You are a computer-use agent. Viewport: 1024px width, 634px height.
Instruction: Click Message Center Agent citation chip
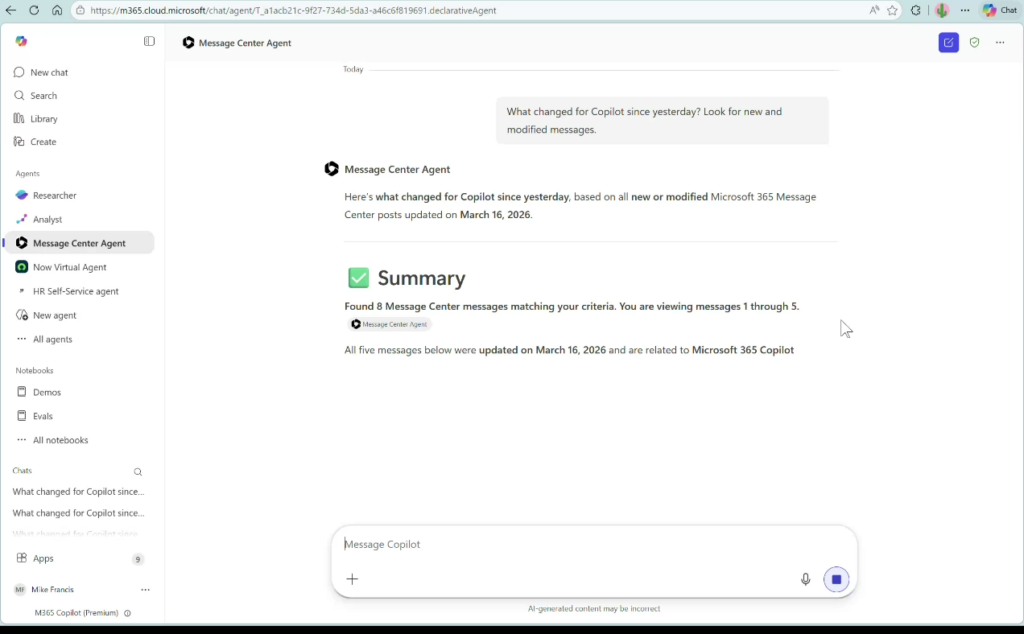pos(390,324)
